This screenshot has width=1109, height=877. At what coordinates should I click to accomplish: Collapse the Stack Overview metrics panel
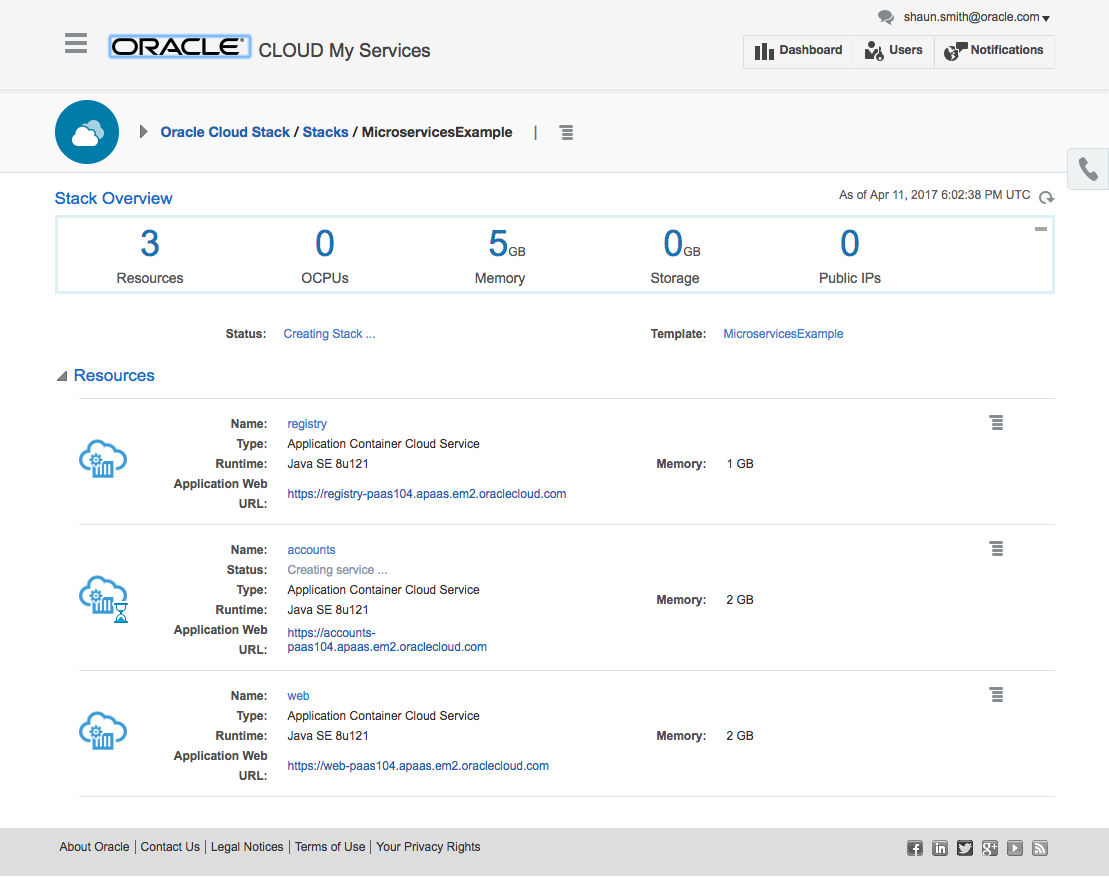1040,229
